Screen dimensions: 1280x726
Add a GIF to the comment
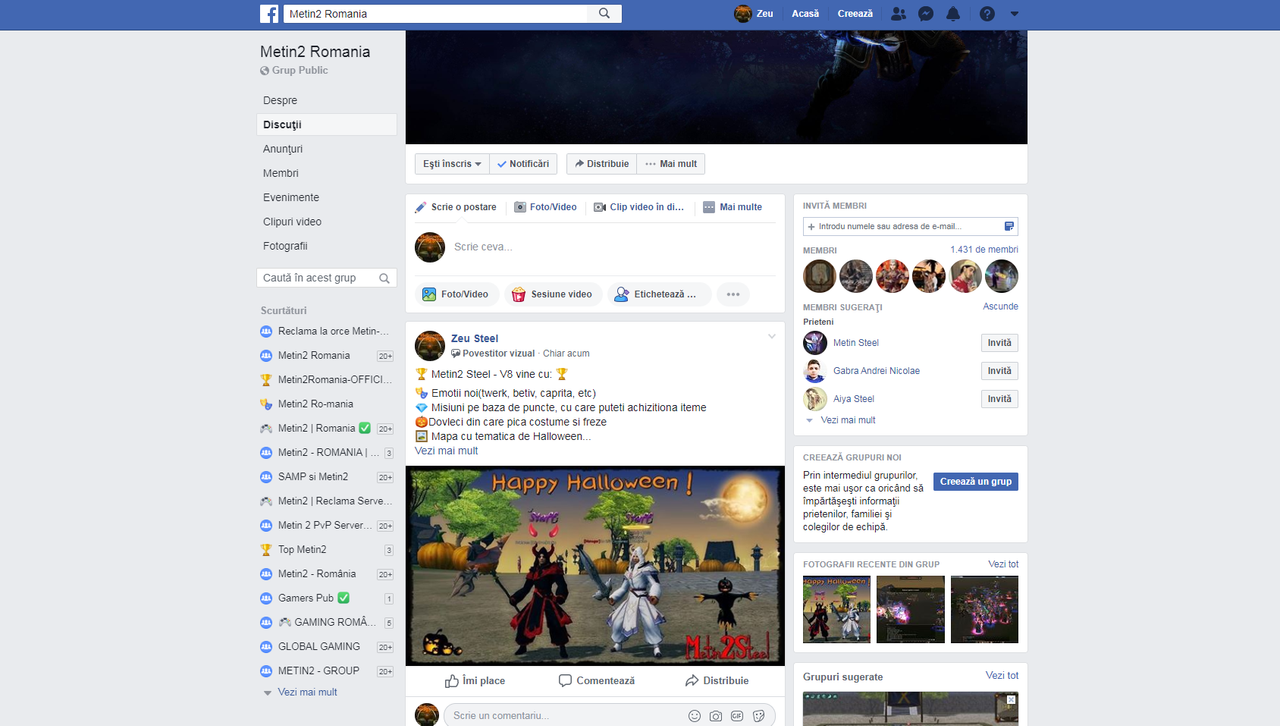point(737,716)
